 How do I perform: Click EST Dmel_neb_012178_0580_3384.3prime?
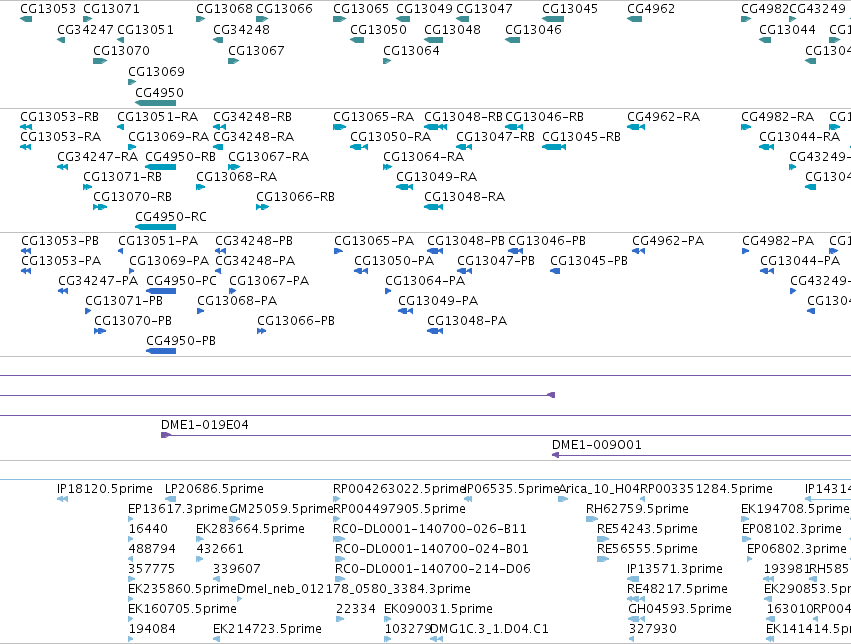point(354,589)
